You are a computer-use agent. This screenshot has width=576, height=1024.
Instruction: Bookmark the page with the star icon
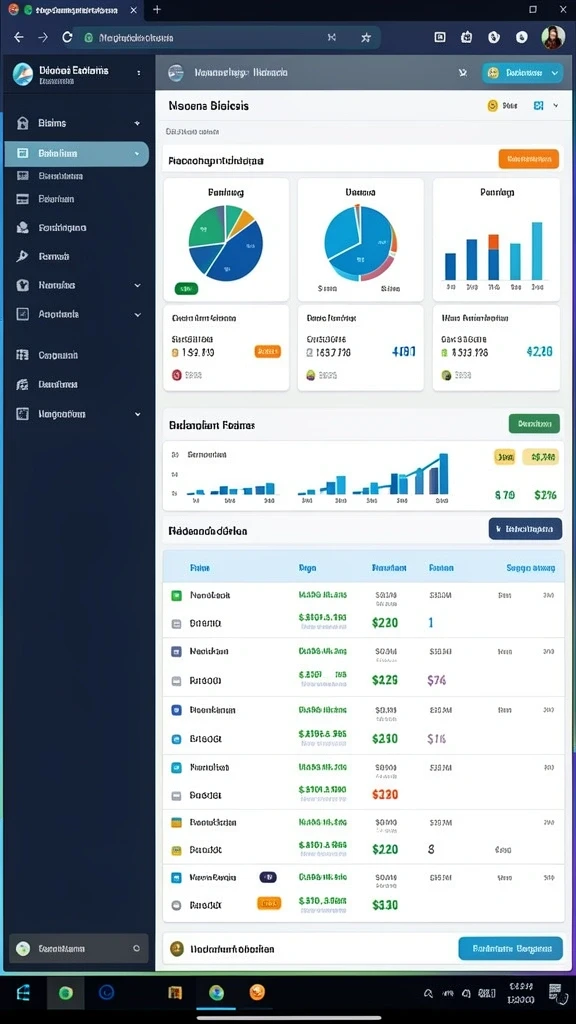366,37
